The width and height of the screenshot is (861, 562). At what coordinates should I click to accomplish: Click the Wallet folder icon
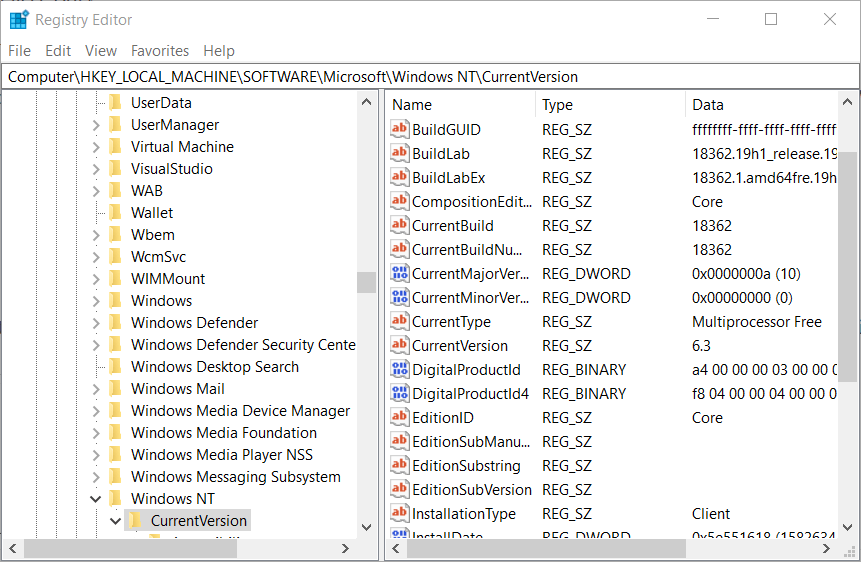pyautogui.click(x=115, y=213)
